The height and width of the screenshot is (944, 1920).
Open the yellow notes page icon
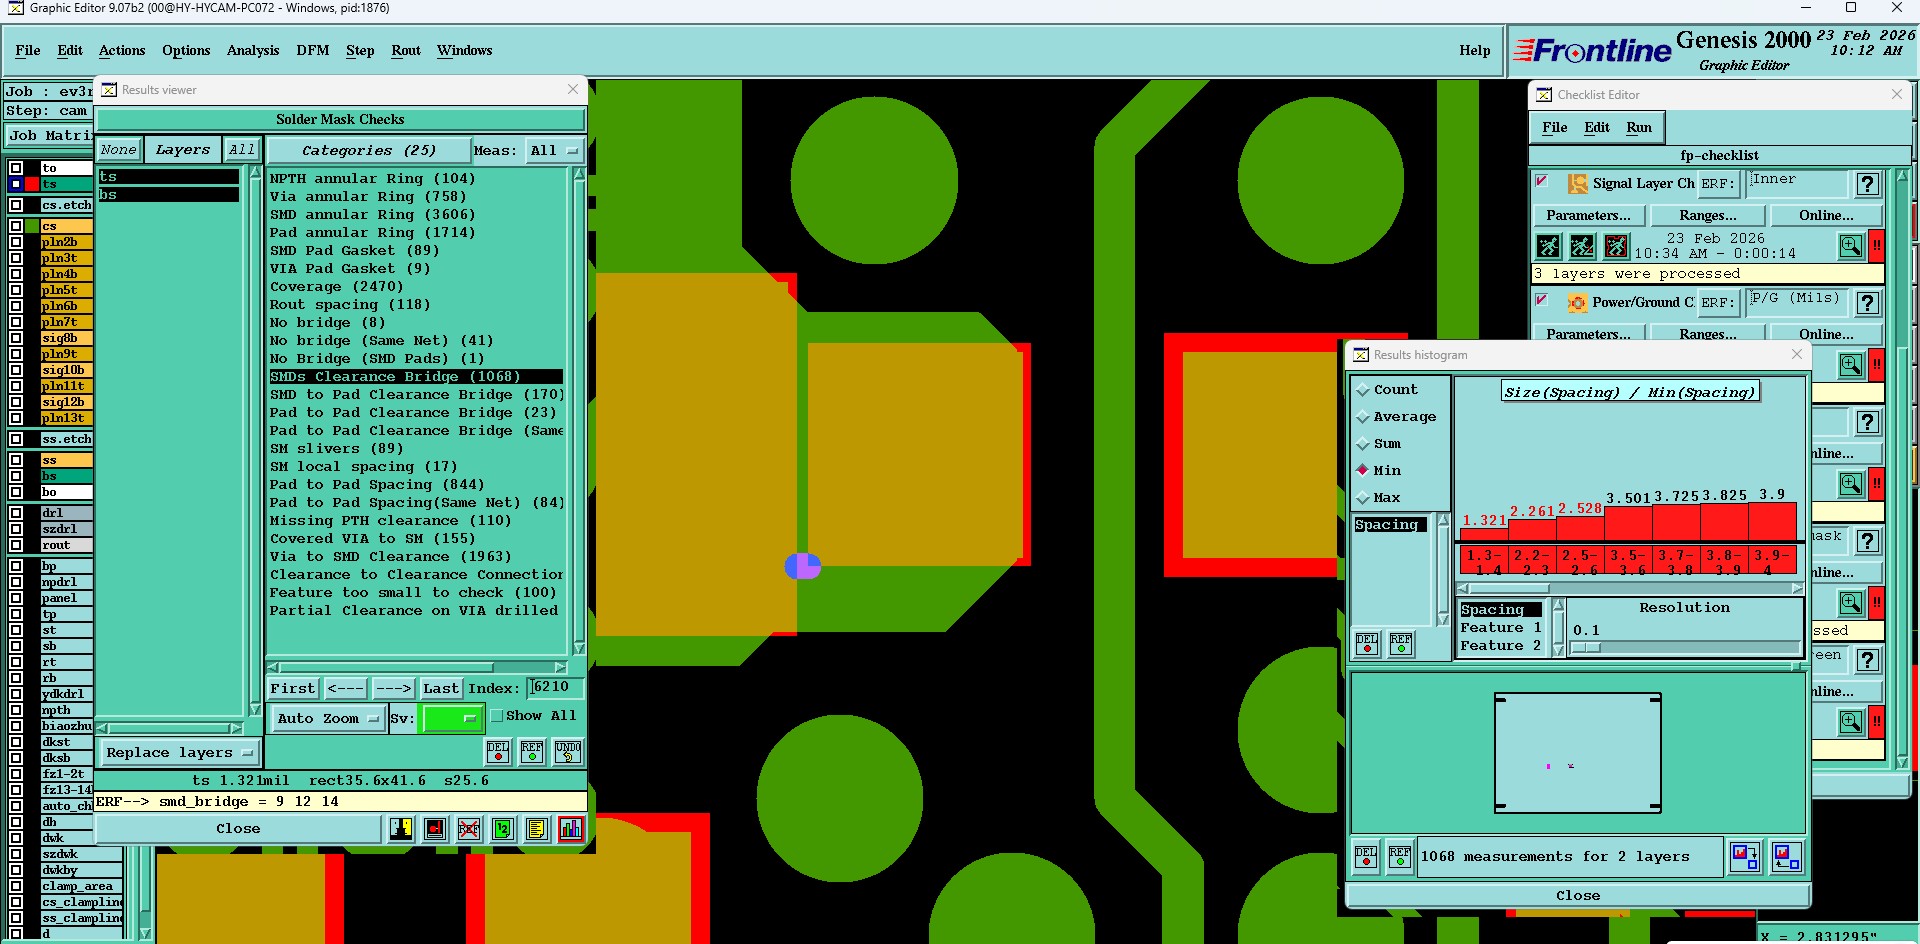coord(537,829)
